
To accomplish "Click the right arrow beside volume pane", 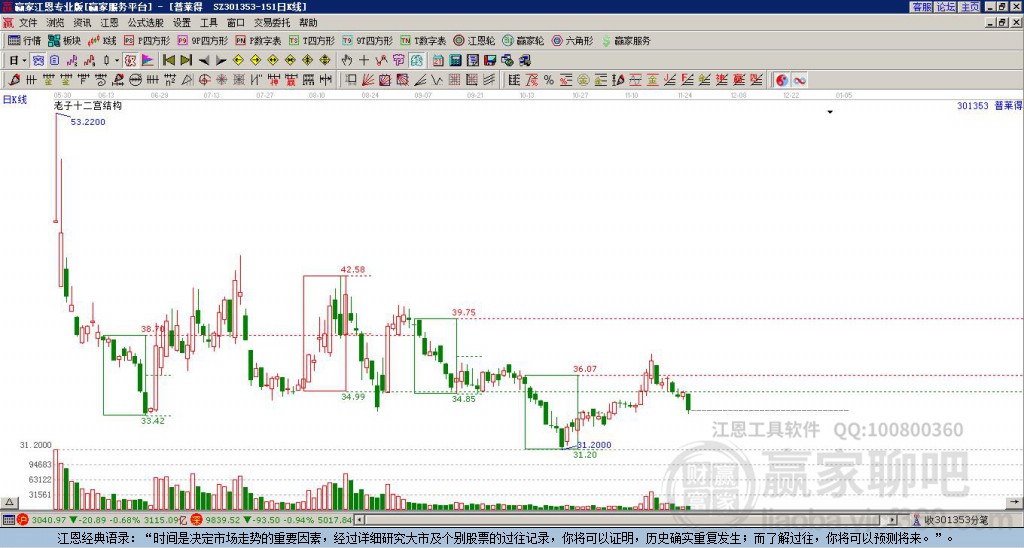I will 1014,502.
